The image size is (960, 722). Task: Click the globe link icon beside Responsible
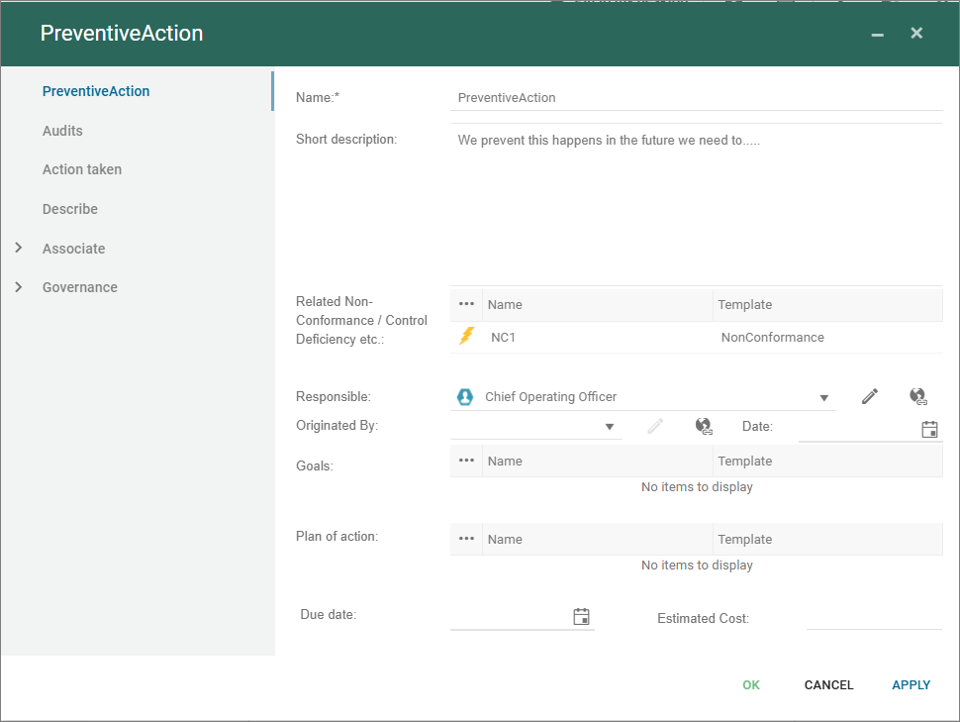(918, 397)
